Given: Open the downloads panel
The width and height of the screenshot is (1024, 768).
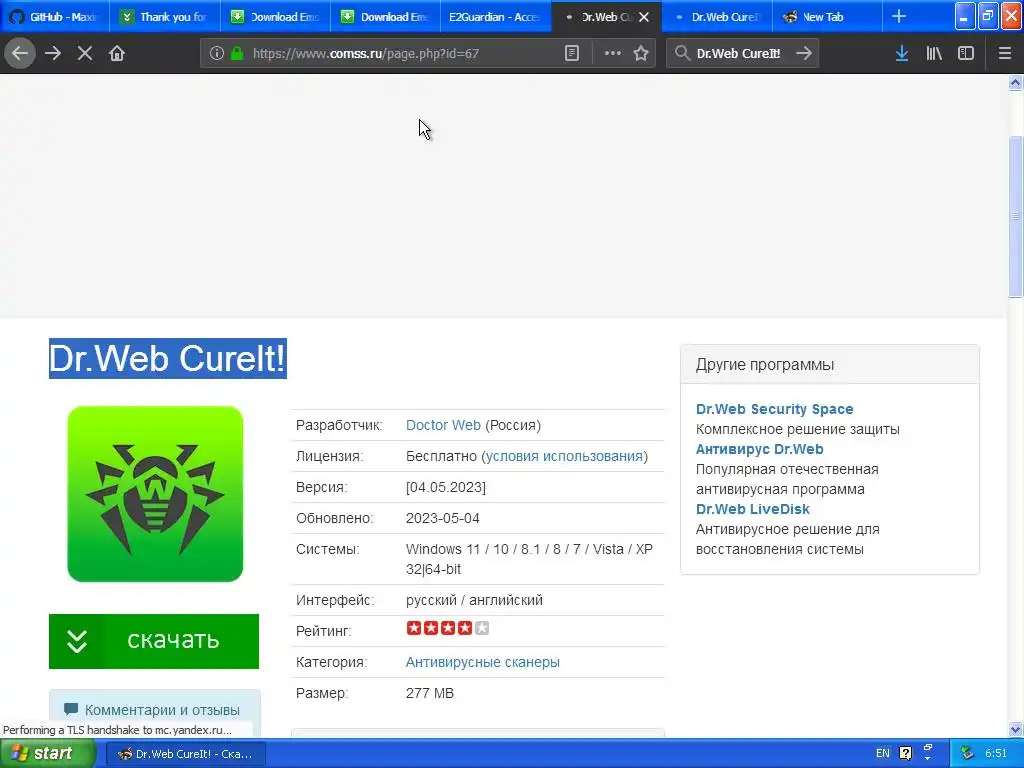Looking at the screenshot, I should tap(902, 54).
